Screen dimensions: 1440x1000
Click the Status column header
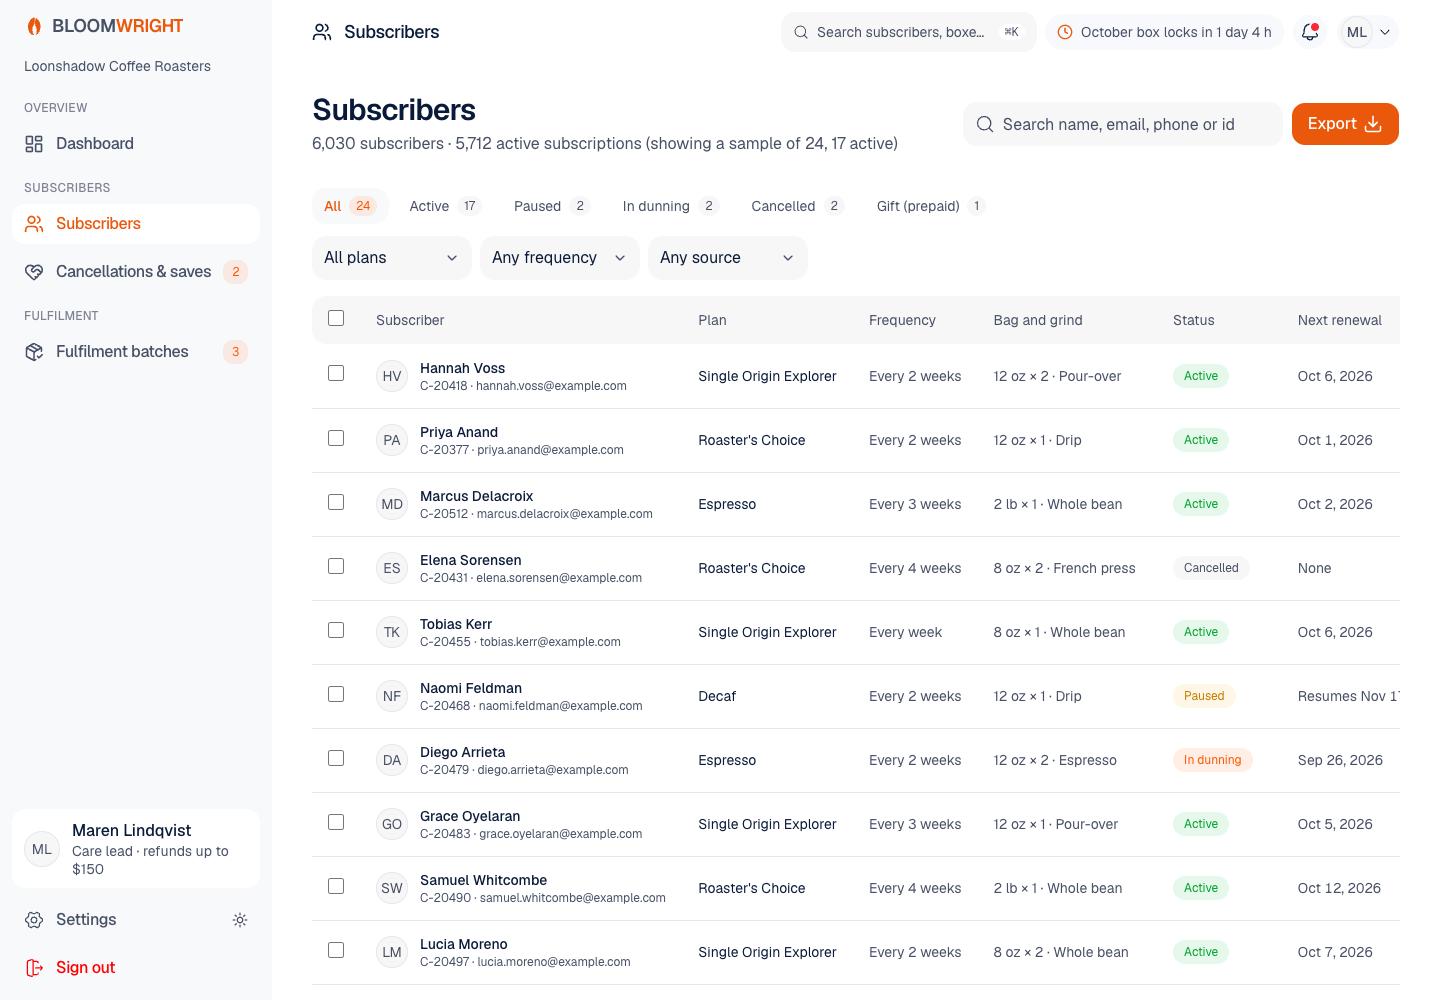pyautogui.click(x=1193, y=320)
